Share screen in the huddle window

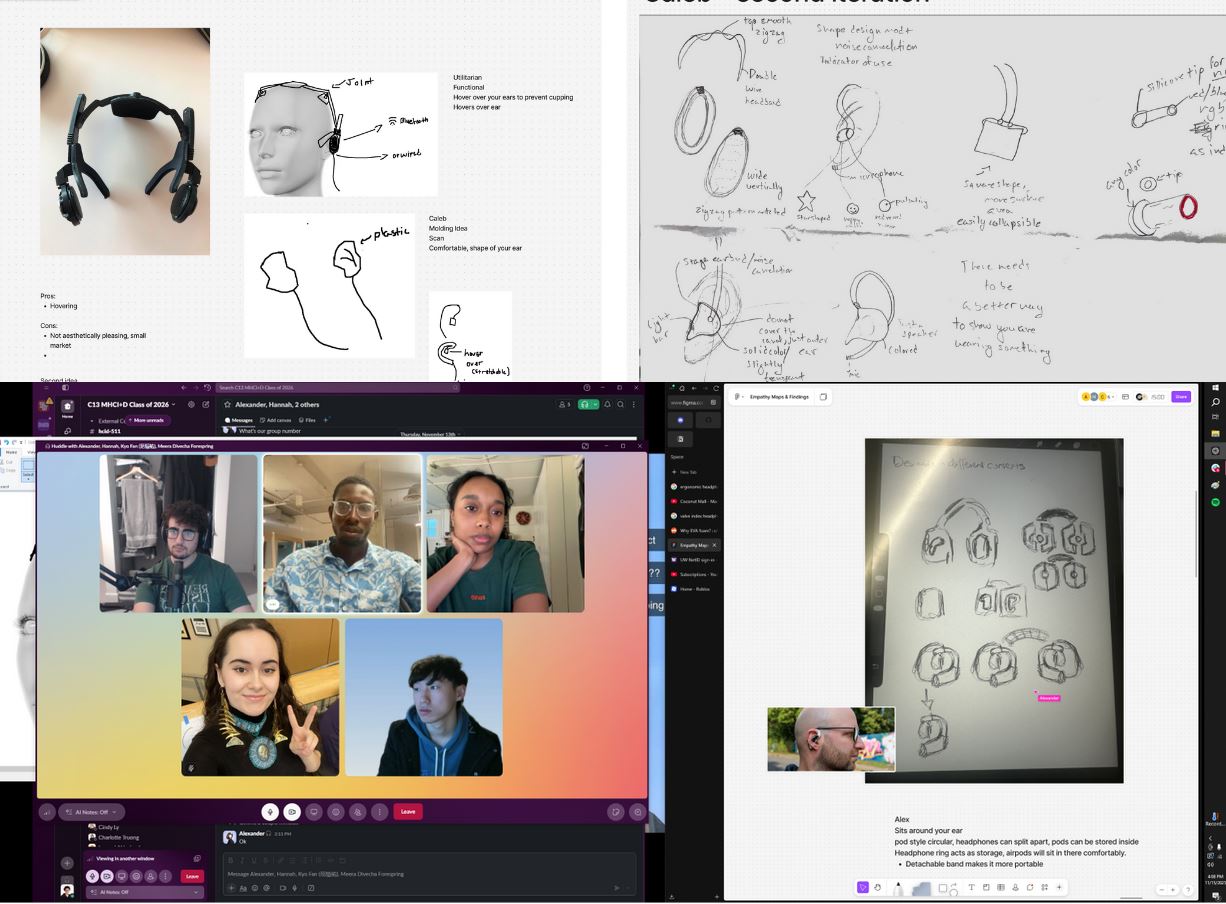point(314,812)
